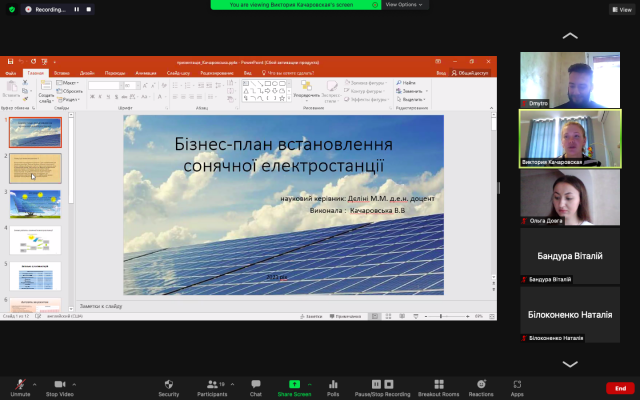The image size is (640, 400).
Task: Switch to slide sorter view icon
Action: (x=388, y=316)
